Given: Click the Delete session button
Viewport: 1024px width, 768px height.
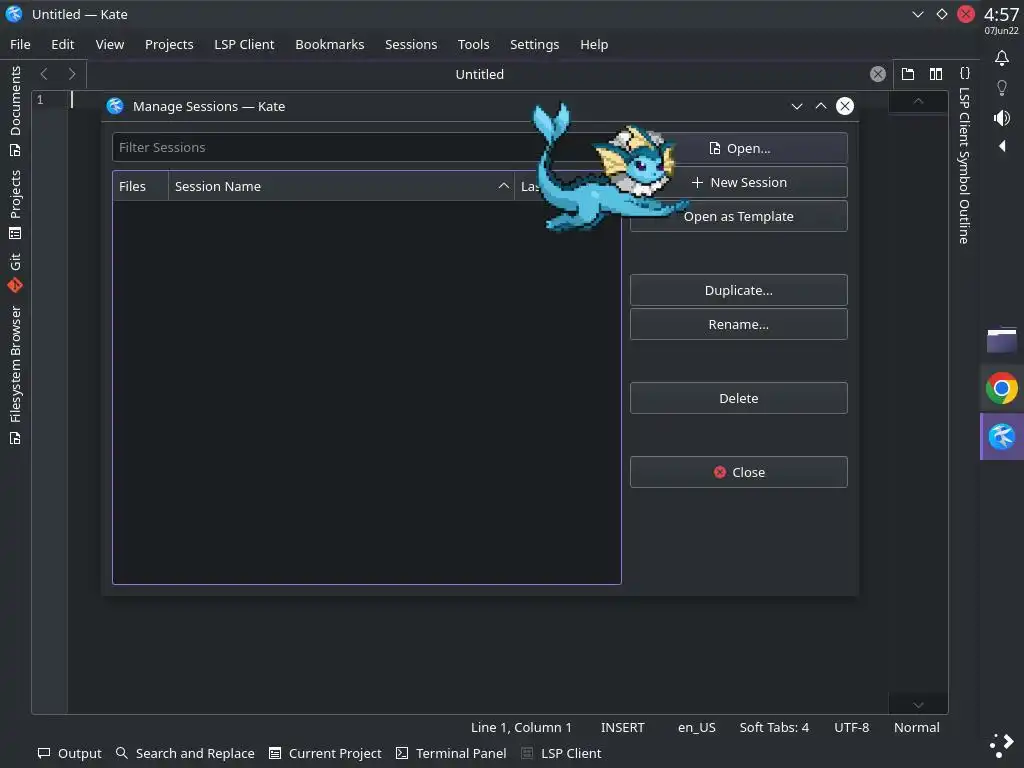Looking at the screenshot, I should pyautogui.click(x=739, y=398).
